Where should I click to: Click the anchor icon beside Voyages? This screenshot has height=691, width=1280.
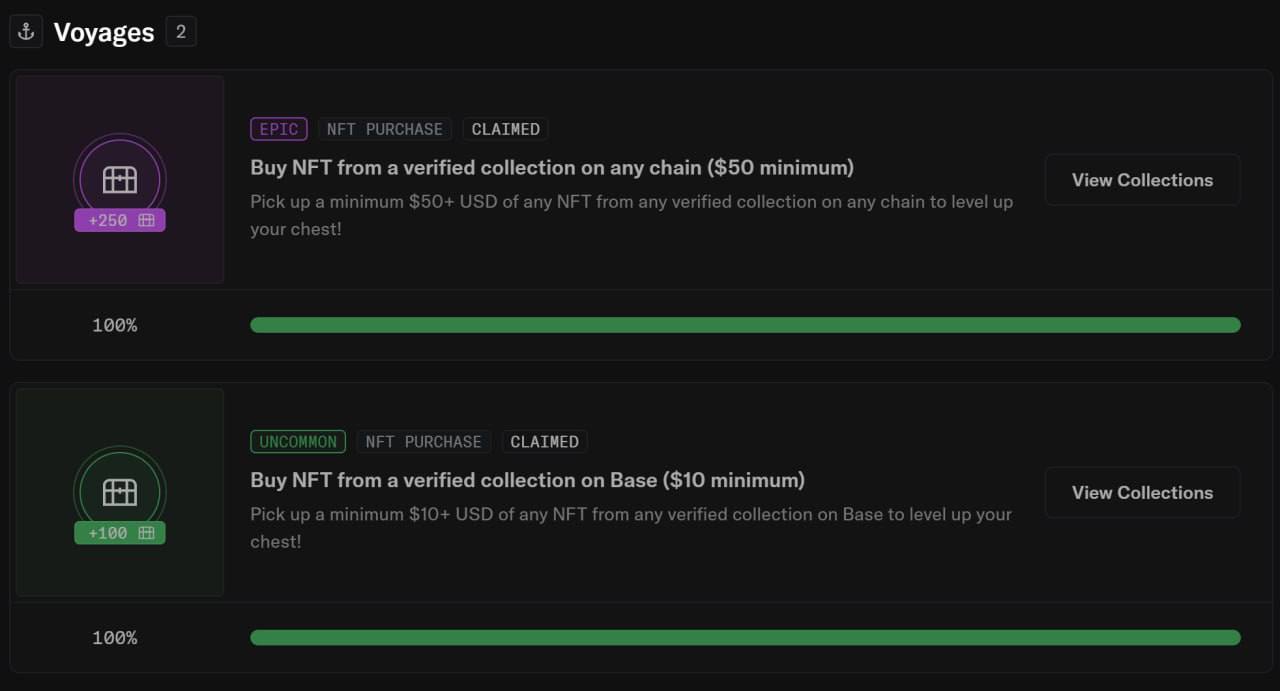coord(26,32)
